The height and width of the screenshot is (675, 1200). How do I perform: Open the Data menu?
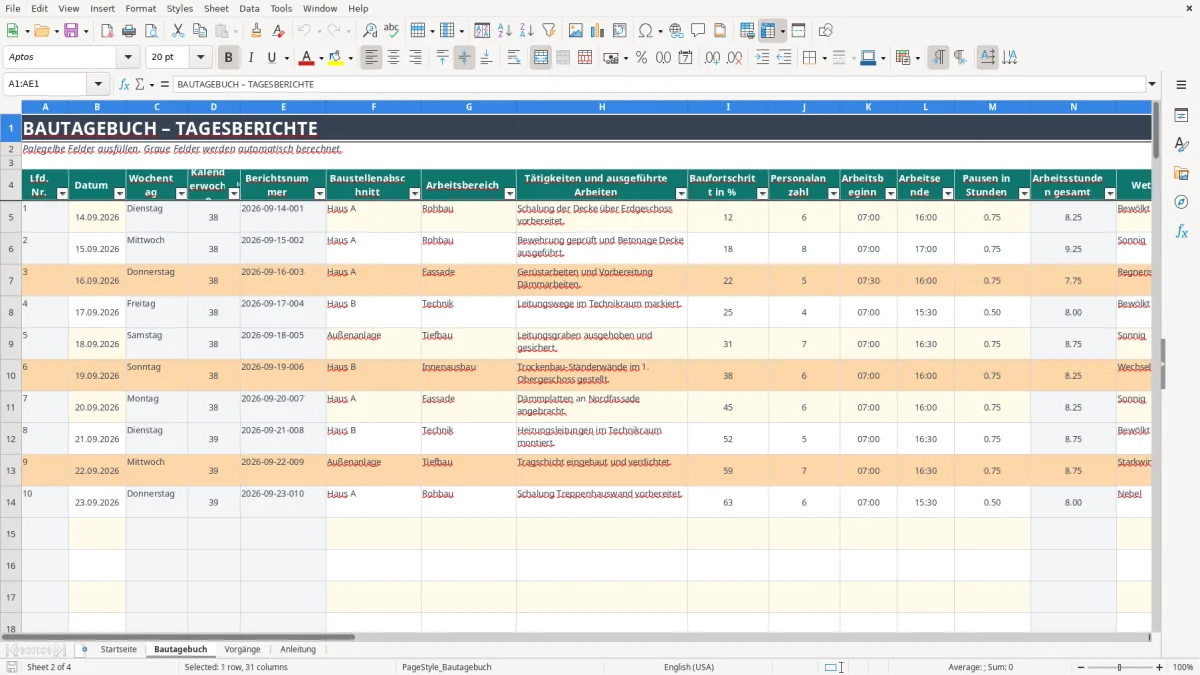[x=249, y=8]
